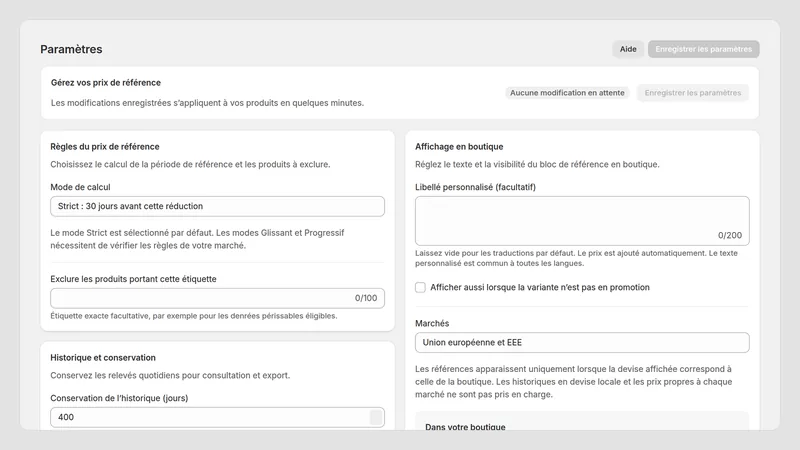Click the Exclure les produits portant cette étiquette label
The width and height of the screenshot is (800, 450).
coord(133,279)
